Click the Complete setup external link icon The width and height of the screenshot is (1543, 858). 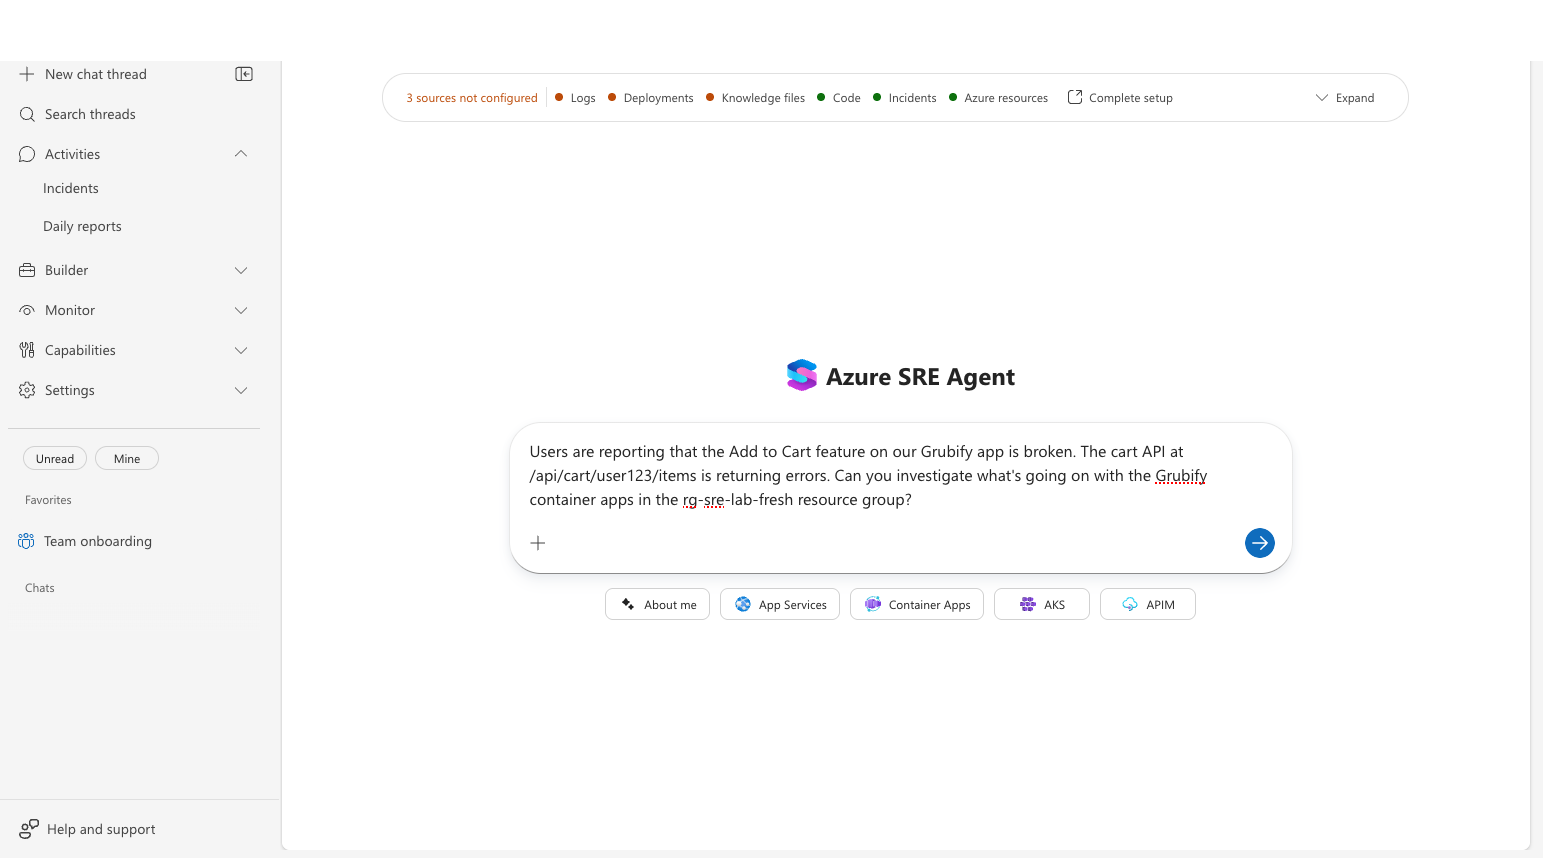point(1075,97)
